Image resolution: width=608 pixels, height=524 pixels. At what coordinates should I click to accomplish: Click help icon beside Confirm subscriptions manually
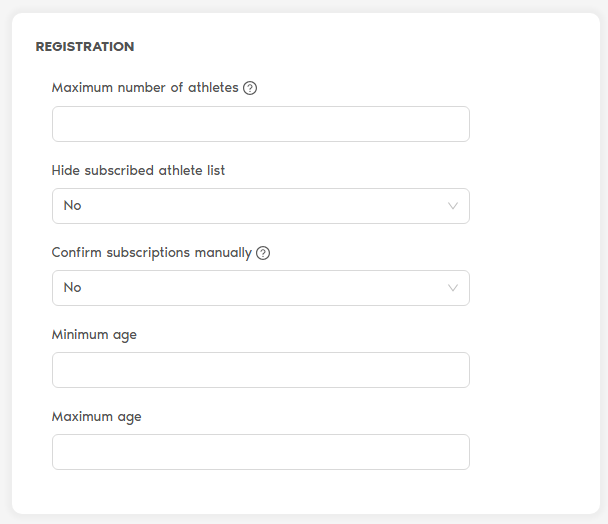[x=263, y=253]
